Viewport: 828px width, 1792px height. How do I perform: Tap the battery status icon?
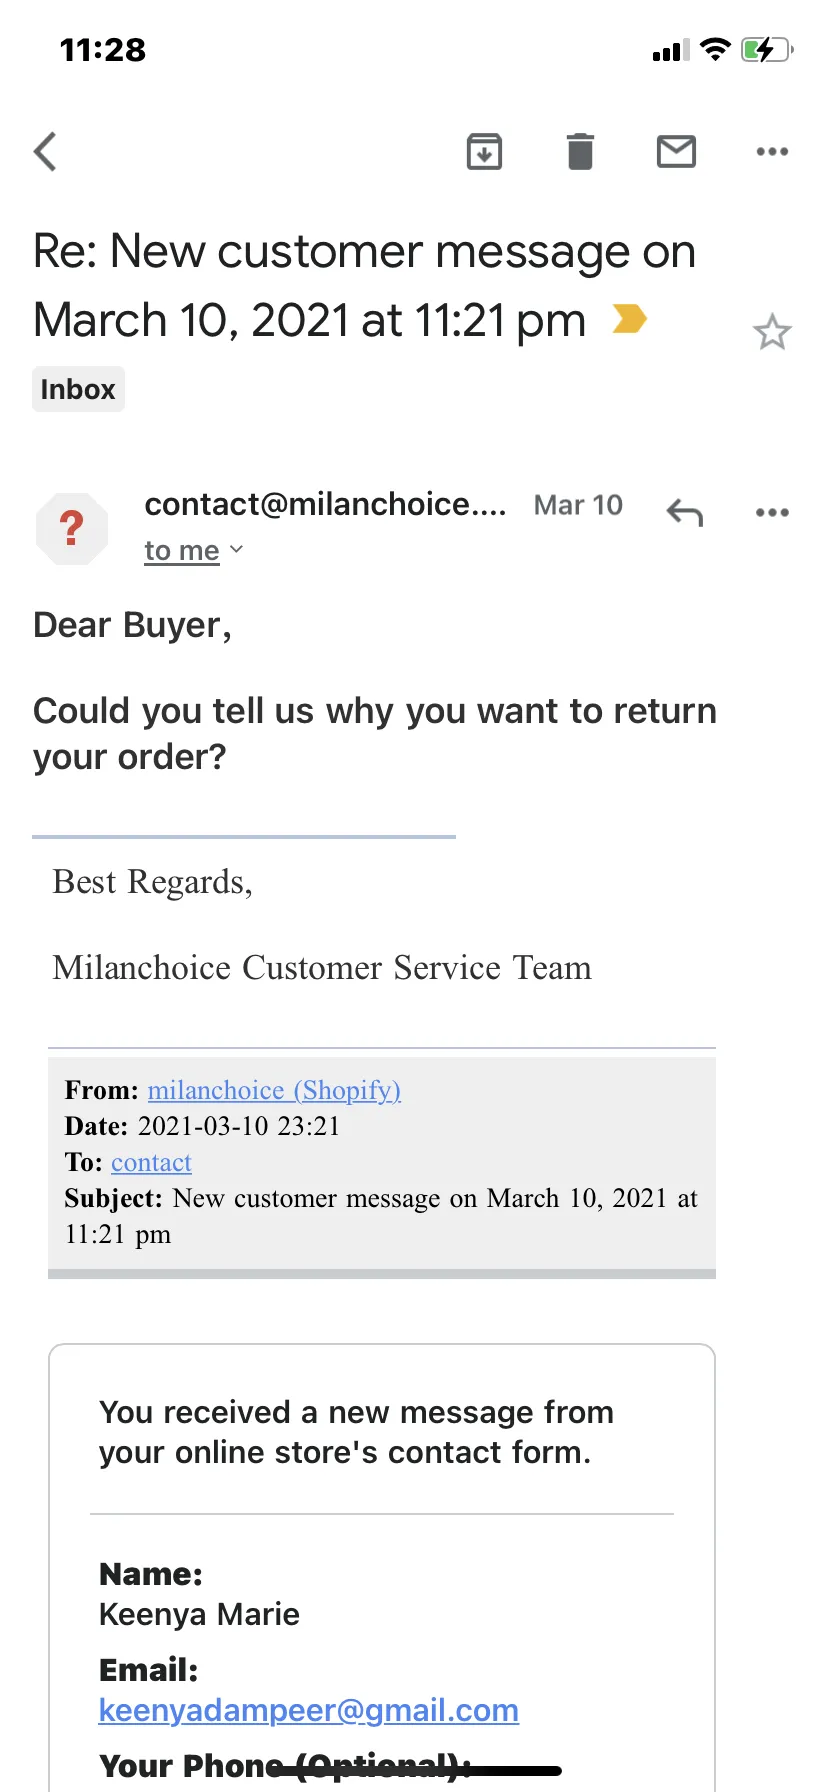pyautogui.click(x=767, y=49)
